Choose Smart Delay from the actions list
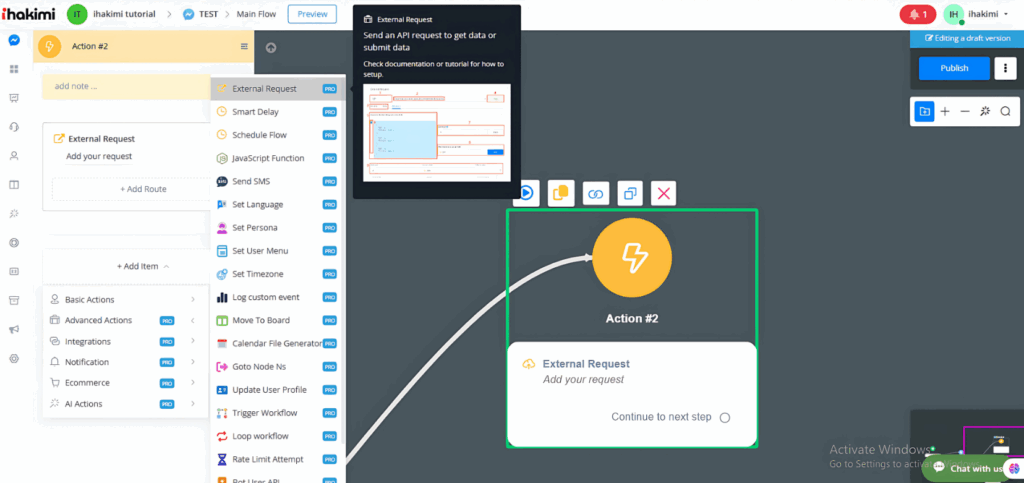The height and width of the screenshot is (483, 1024). point(255,112)
